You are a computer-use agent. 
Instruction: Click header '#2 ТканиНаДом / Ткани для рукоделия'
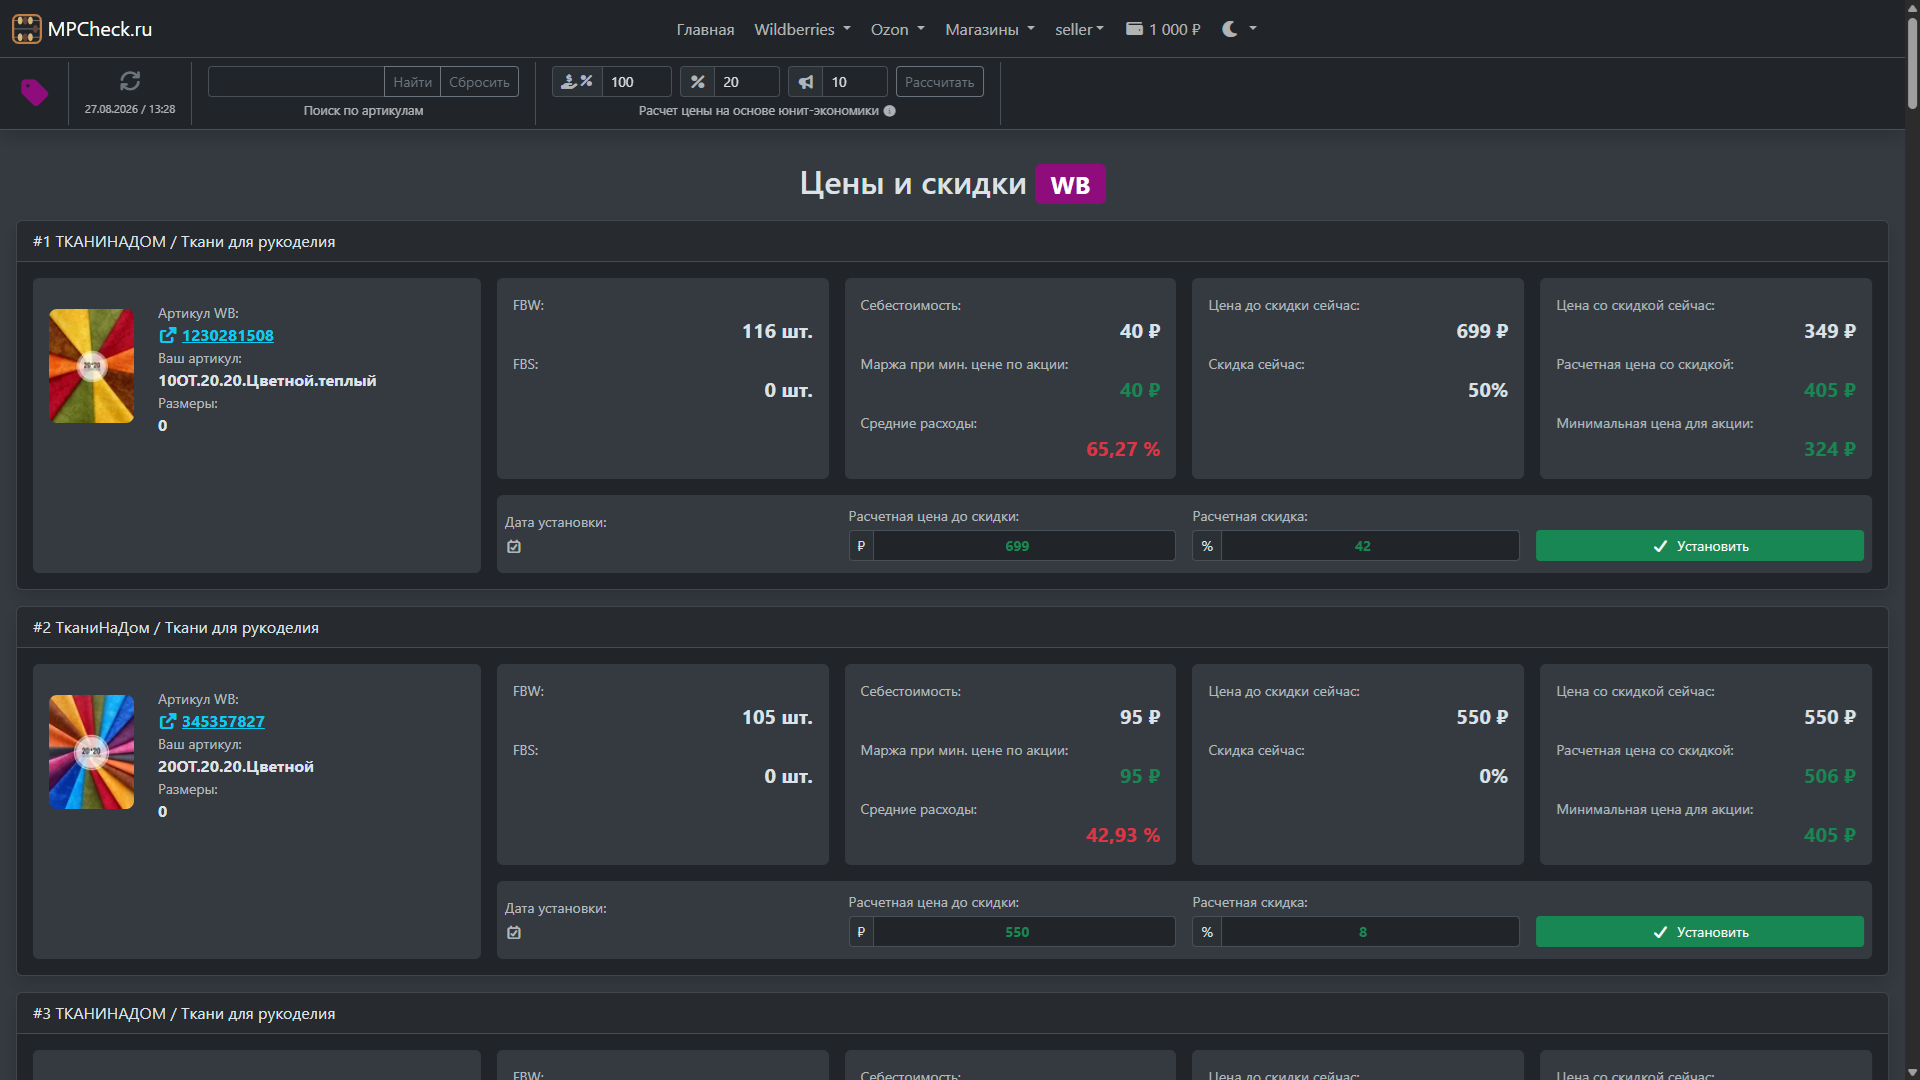pos(176,628)
